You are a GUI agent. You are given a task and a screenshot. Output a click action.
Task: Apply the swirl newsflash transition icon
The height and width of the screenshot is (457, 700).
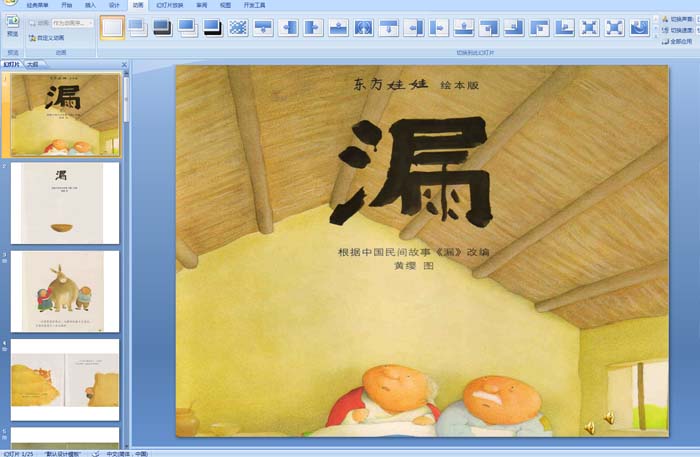pyautogui.click(x=639, y=28)
